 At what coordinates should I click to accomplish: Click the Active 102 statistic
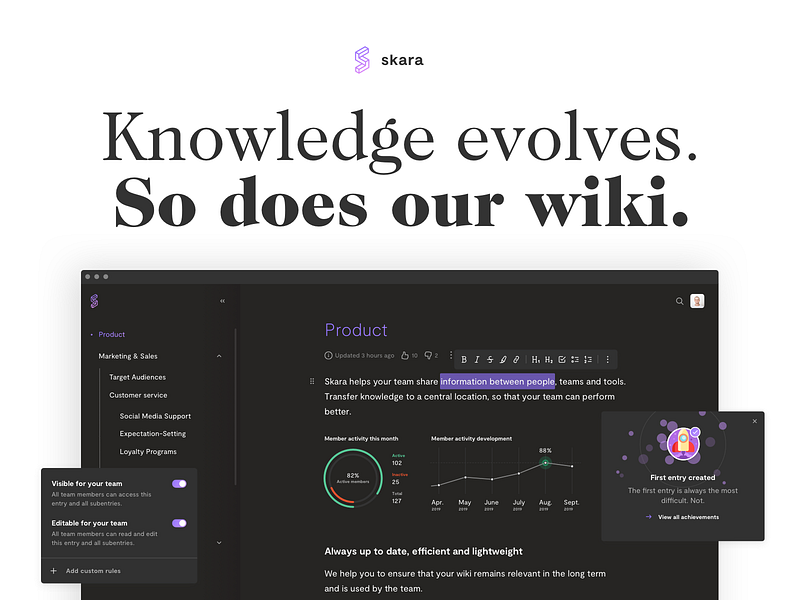tap(398, 460)
